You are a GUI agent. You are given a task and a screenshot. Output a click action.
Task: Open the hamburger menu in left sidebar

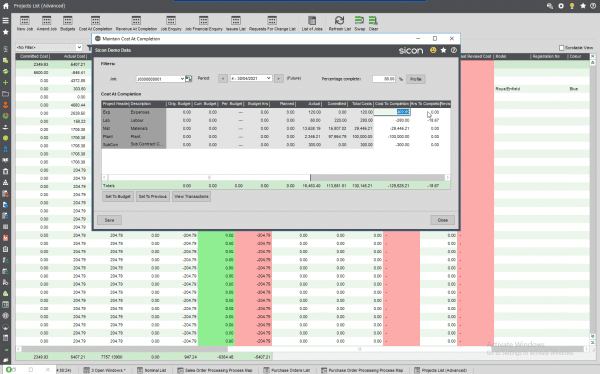5,20
